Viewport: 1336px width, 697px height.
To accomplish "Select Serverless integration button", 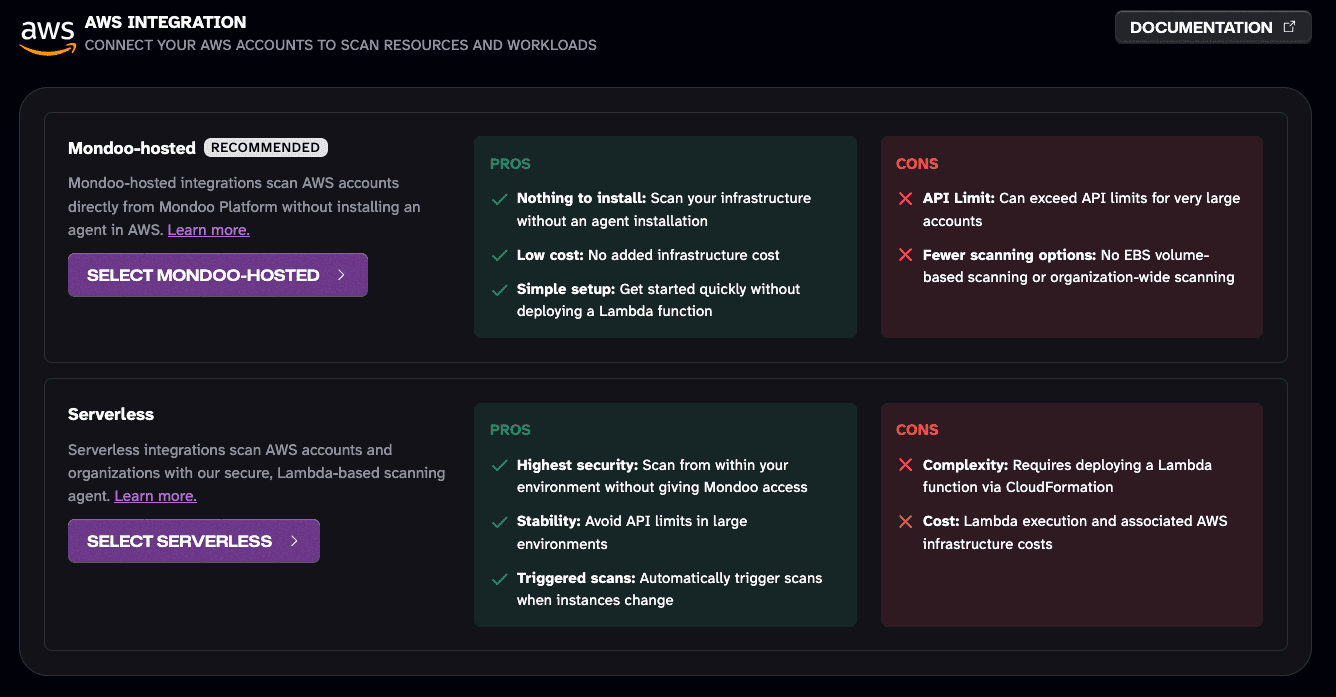I will click(194, 541).
